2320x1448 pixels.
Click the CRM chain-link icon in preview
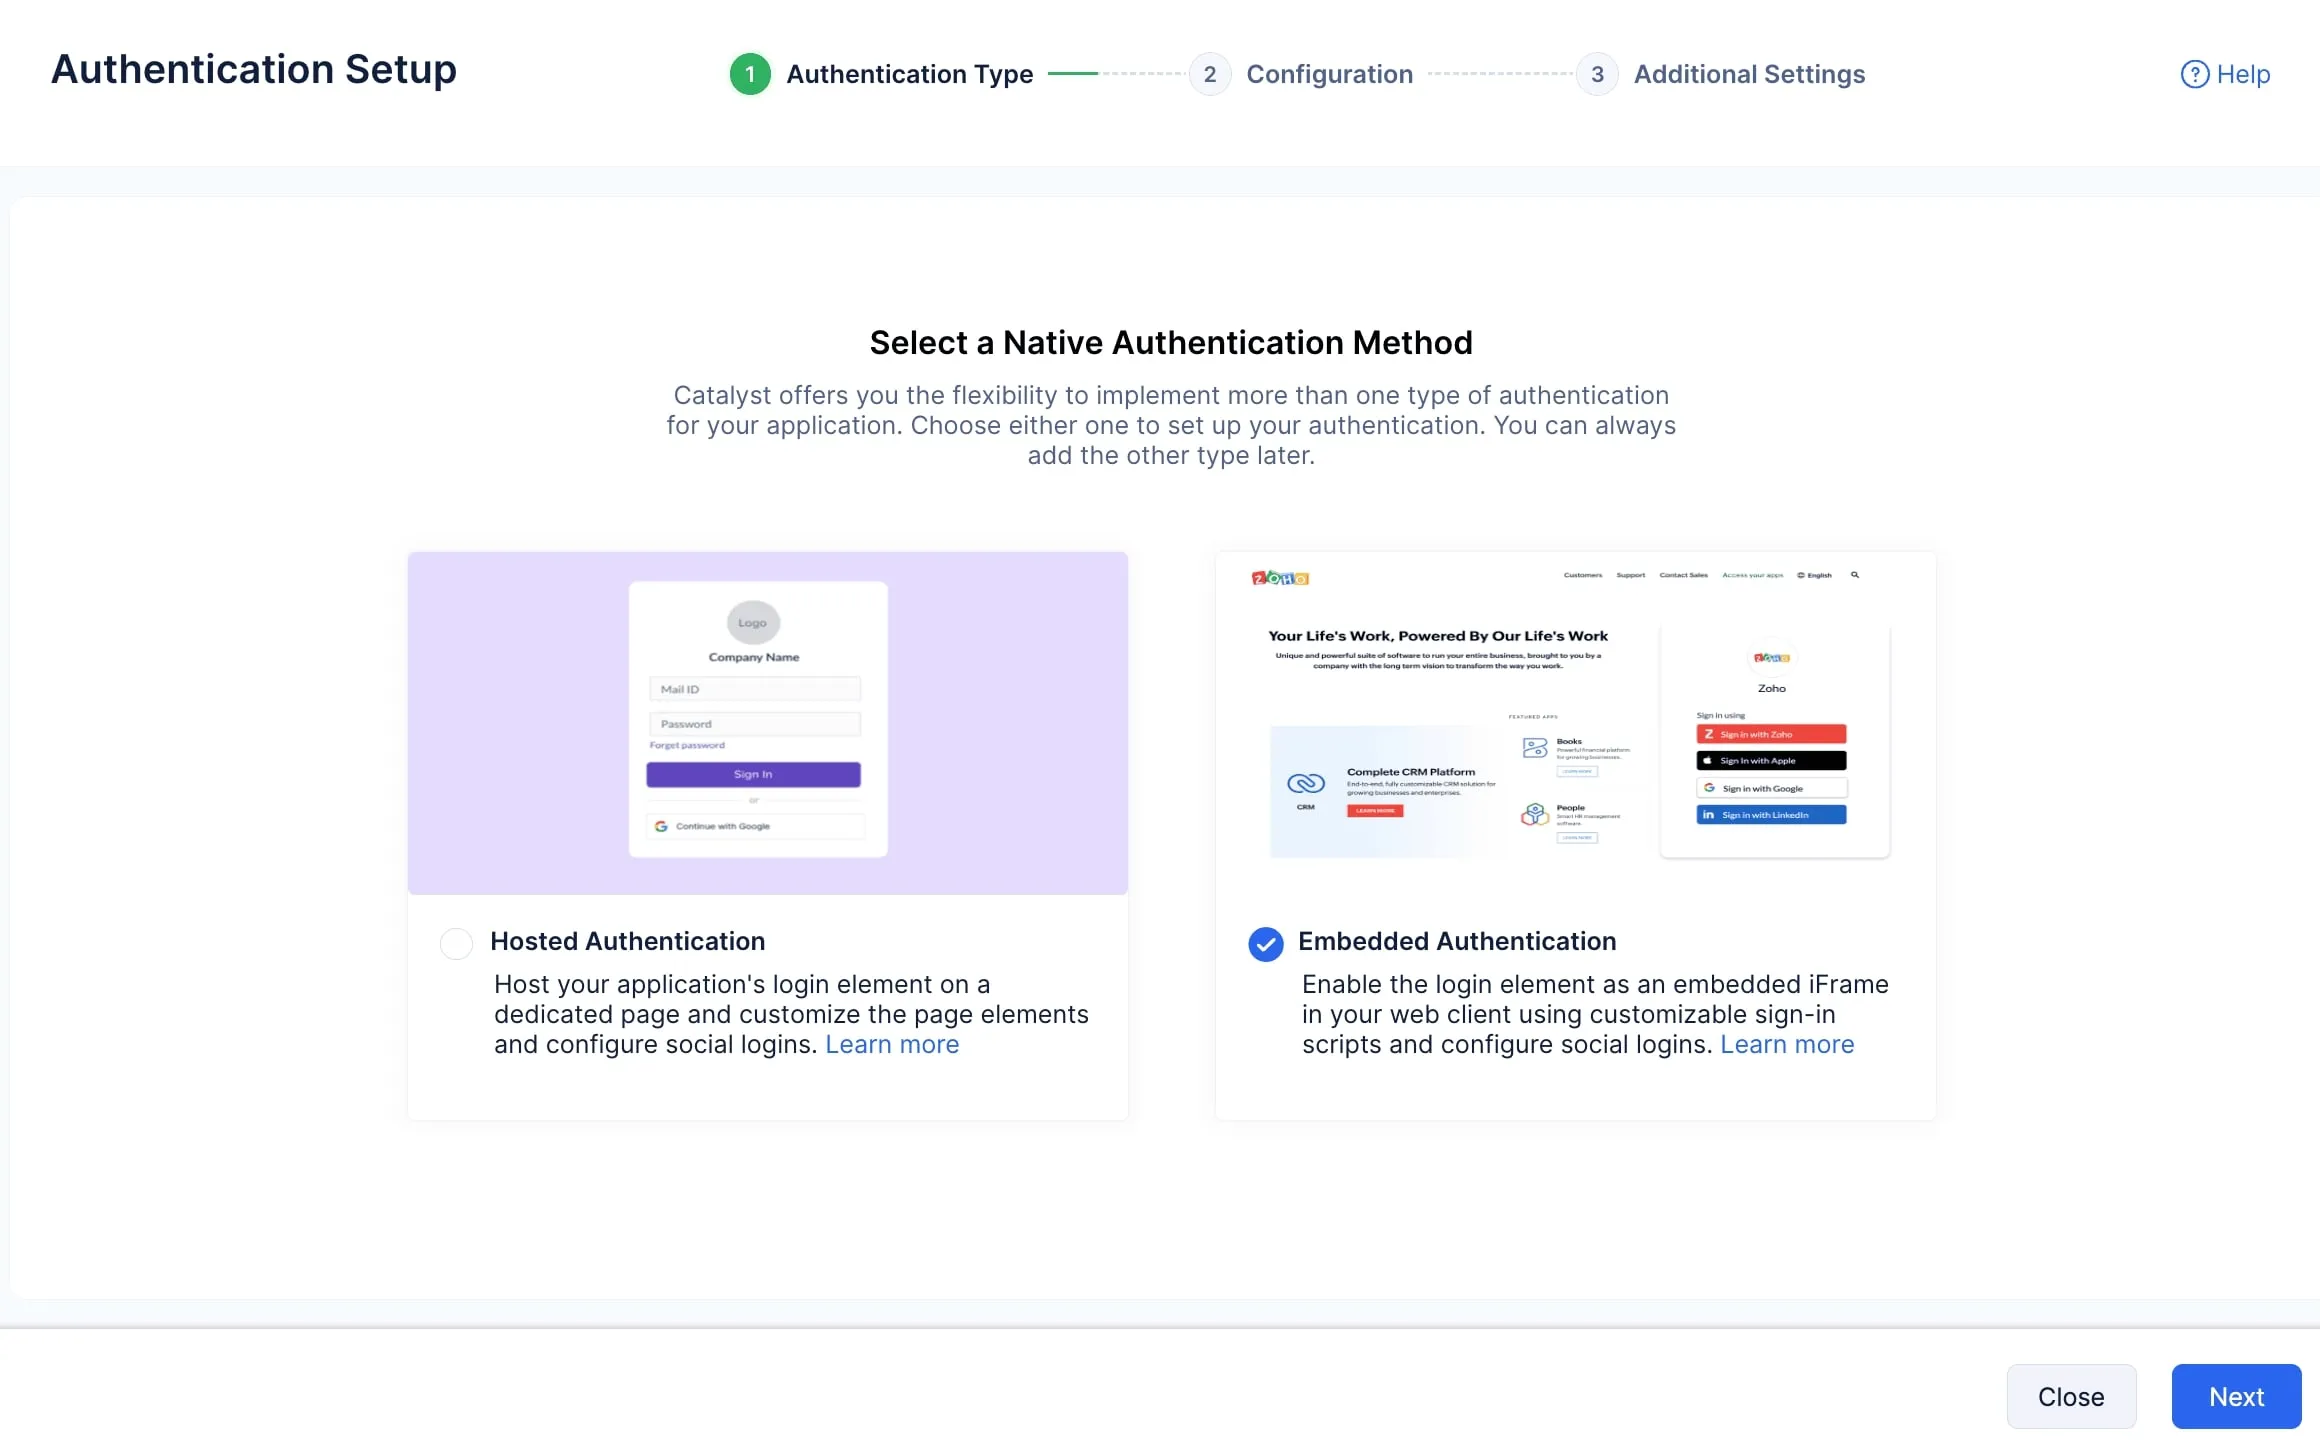[x=1306, y=783]
